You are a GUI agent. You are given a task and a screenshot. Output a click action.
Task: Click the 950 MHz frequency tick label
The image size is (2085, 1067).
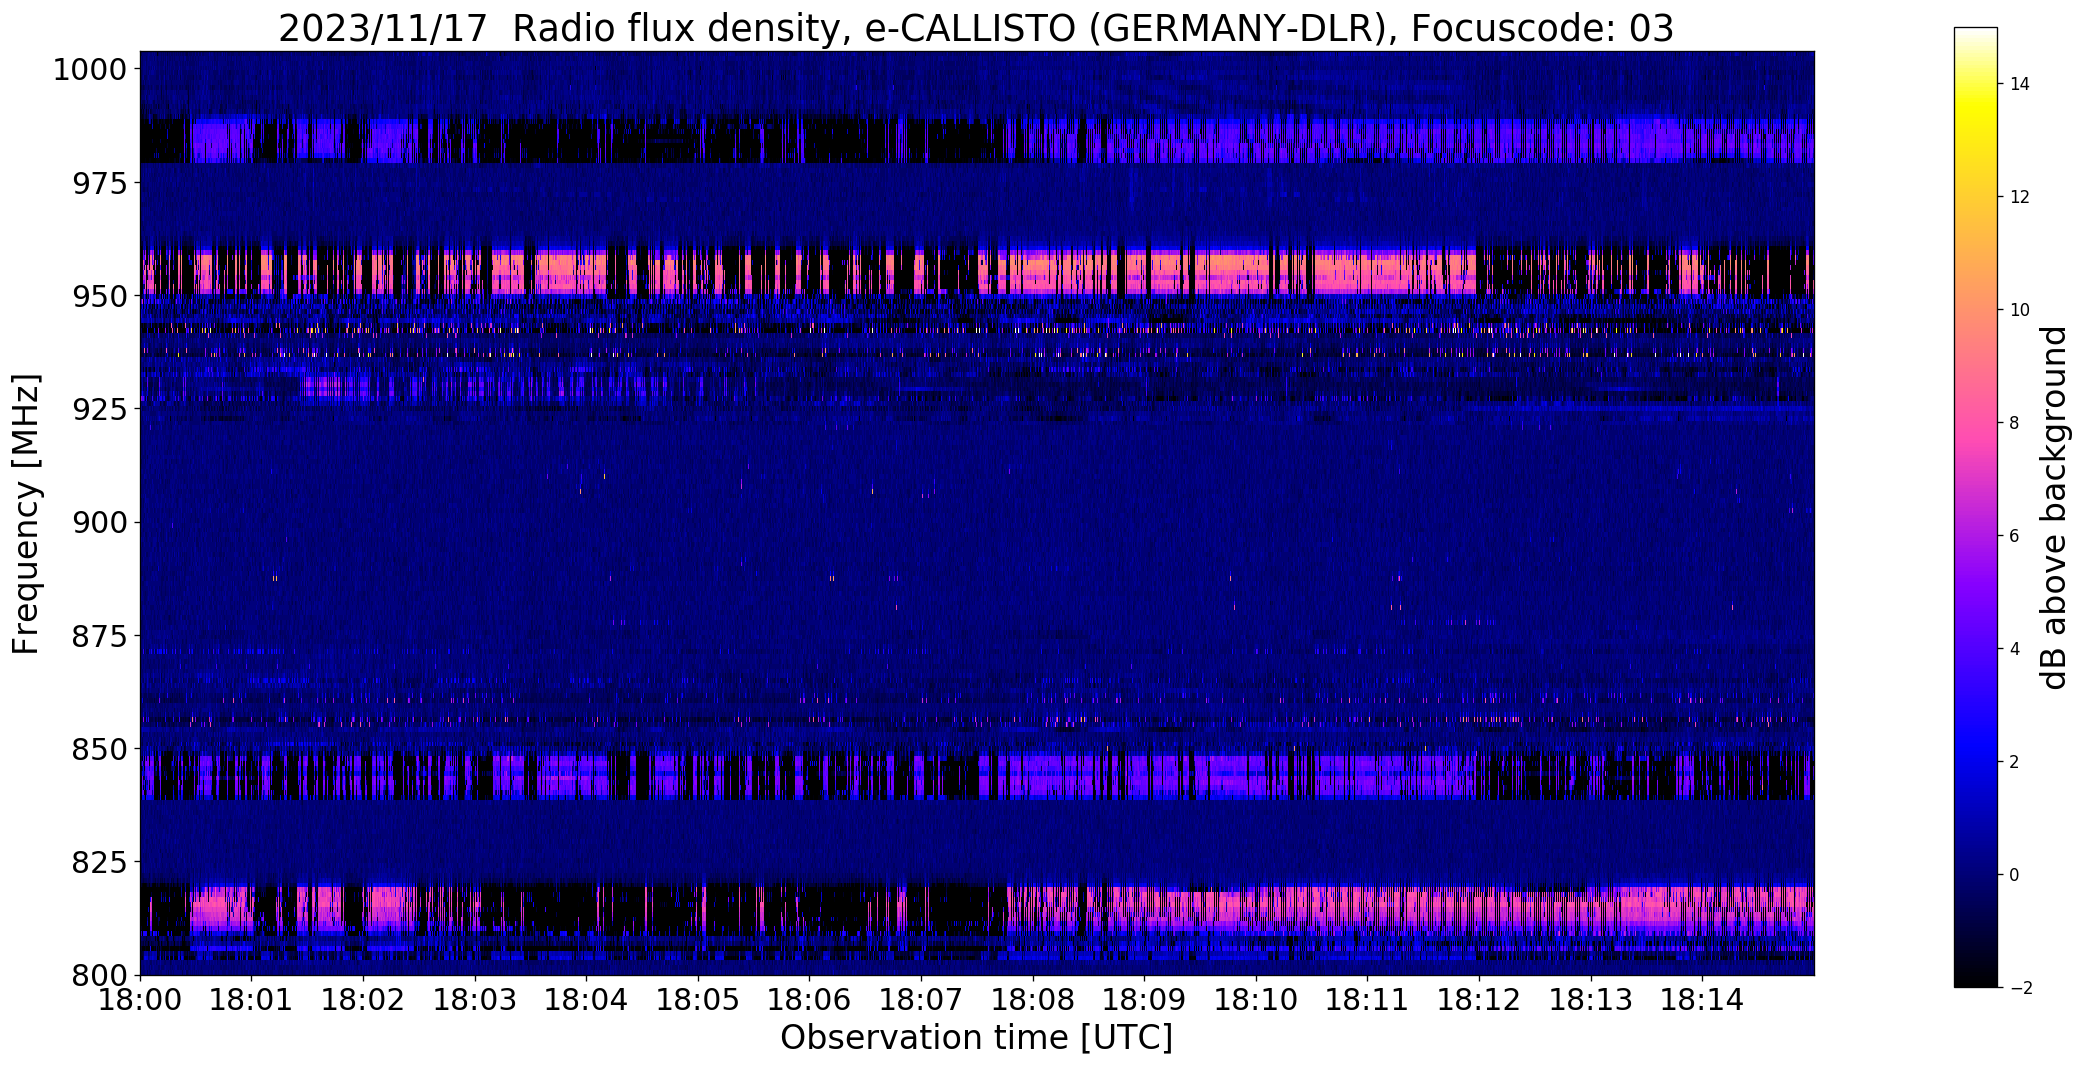pyautogui.click(x=99, y=296)
